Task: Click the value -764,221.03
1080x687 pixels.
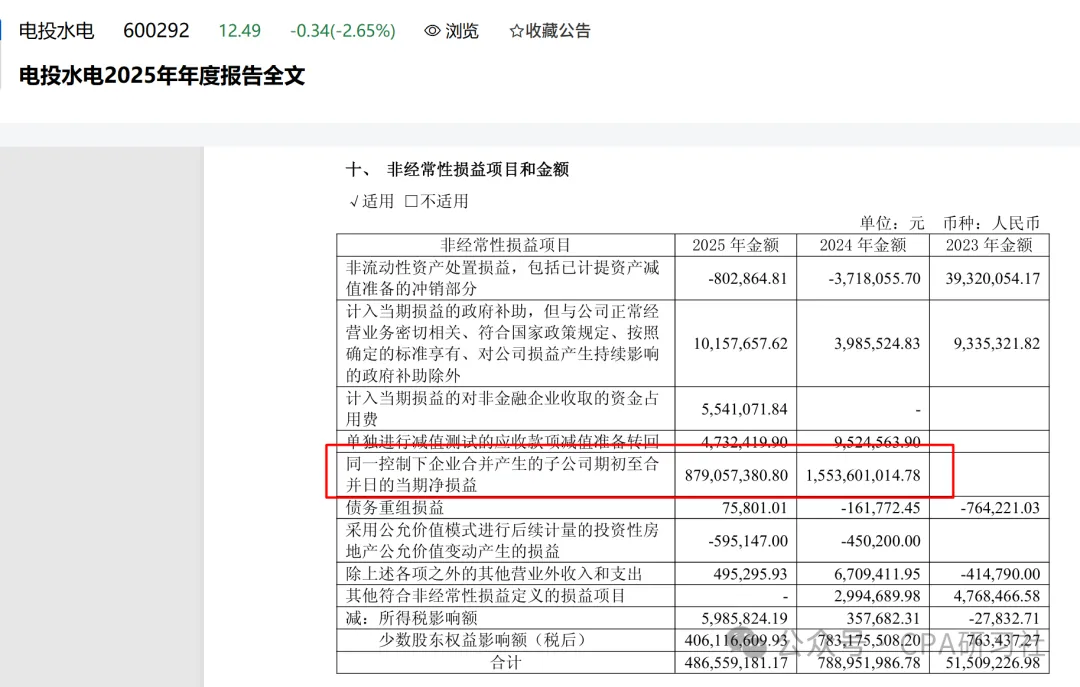Action: [x=1000, y=508]
